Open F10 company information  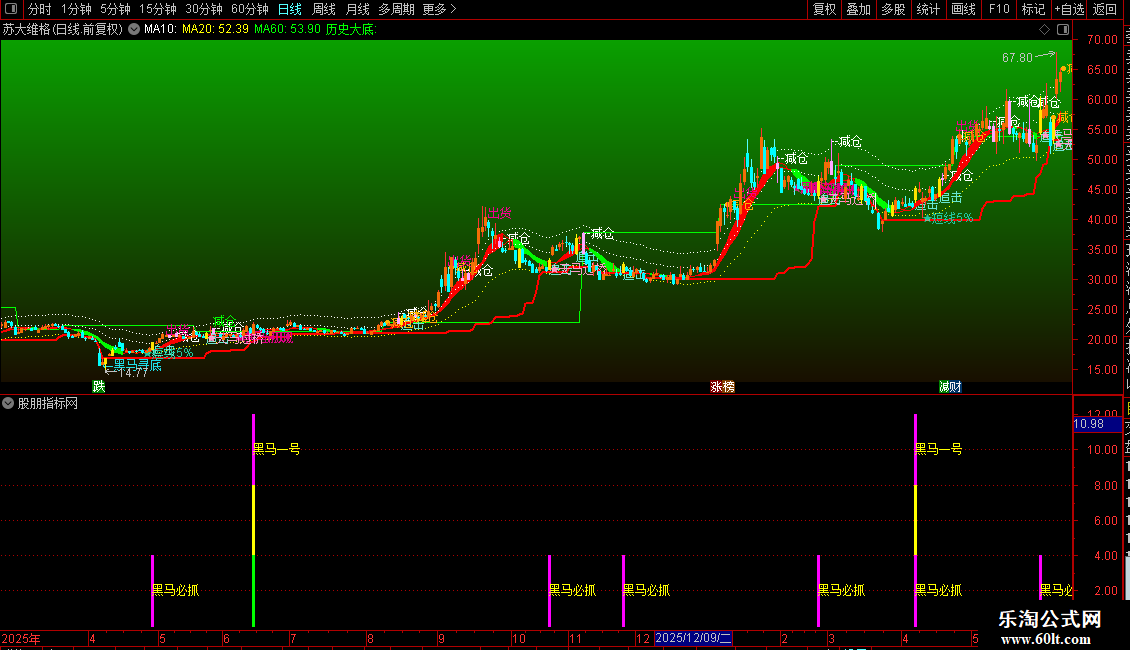999,9
